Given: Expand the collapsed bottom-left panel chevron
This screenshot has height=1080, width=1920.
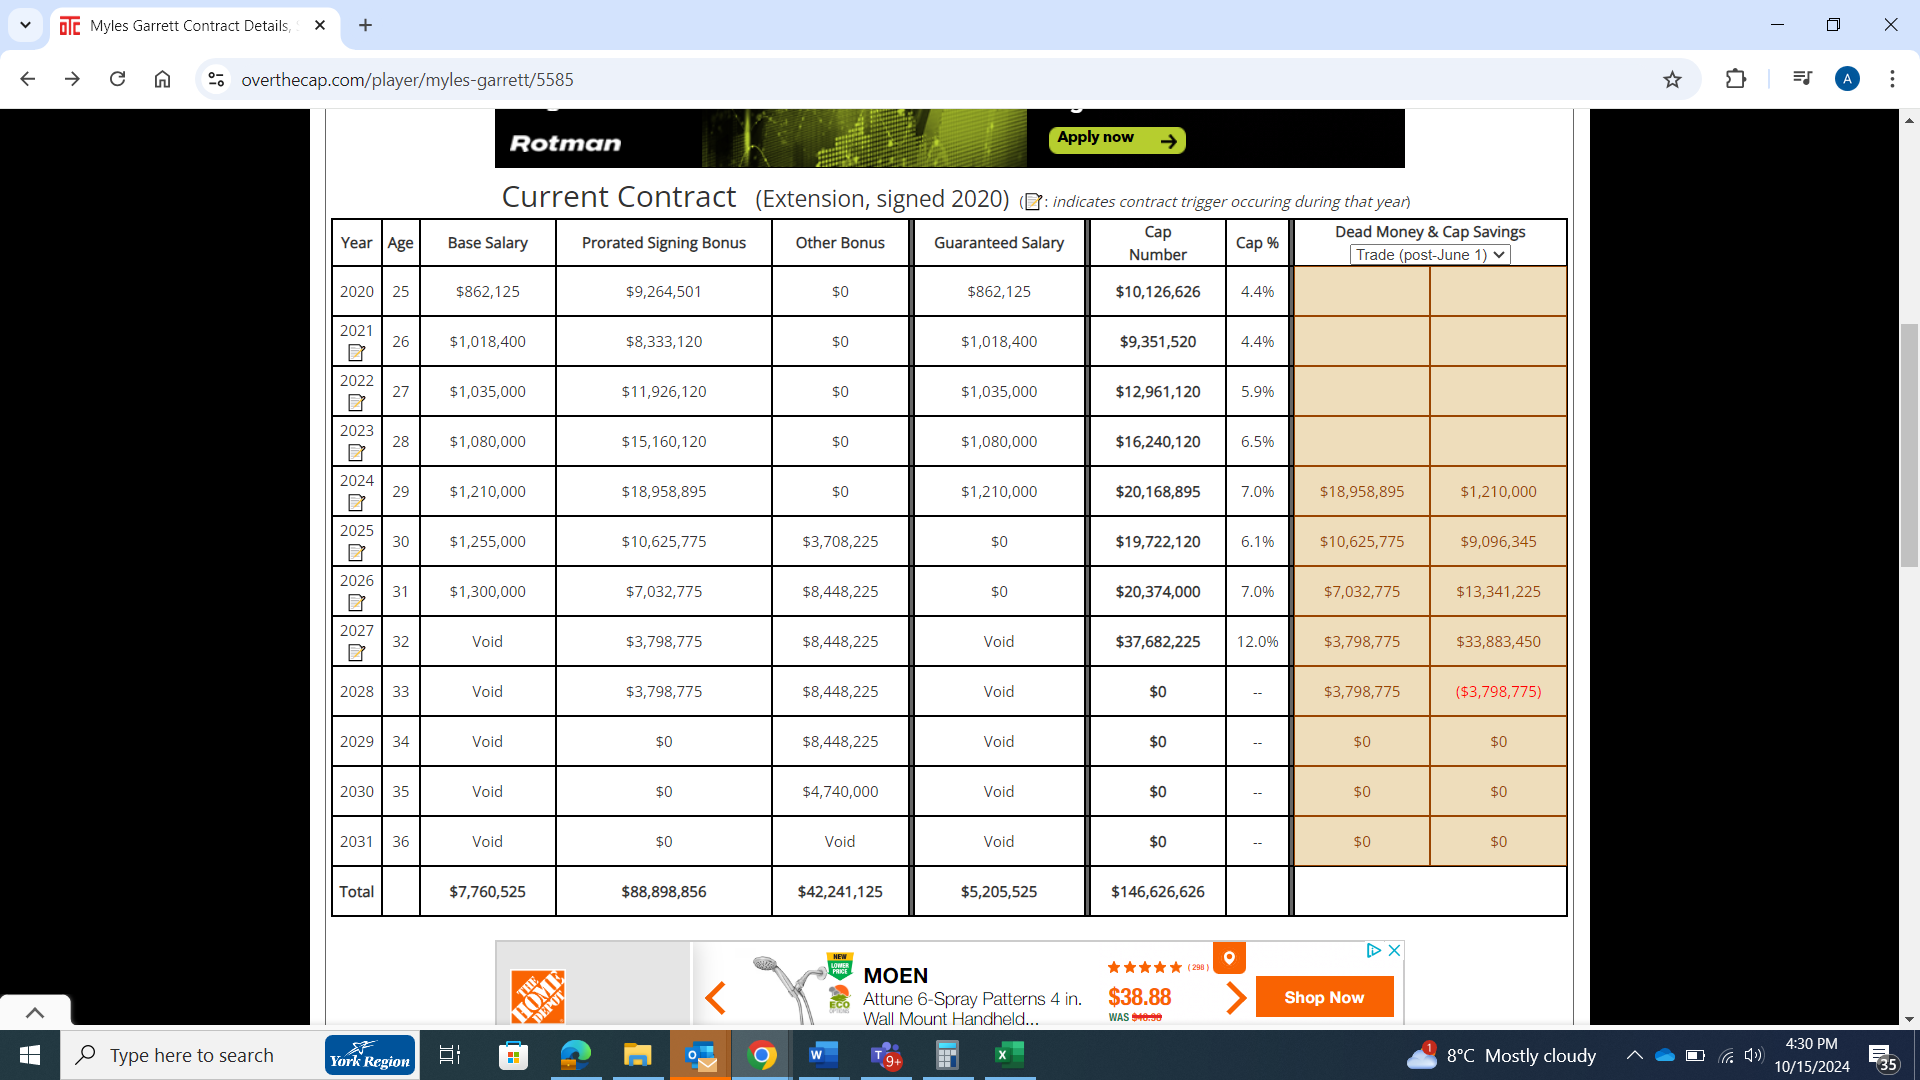Looking at the screenshot, I should click(35, 1012).
